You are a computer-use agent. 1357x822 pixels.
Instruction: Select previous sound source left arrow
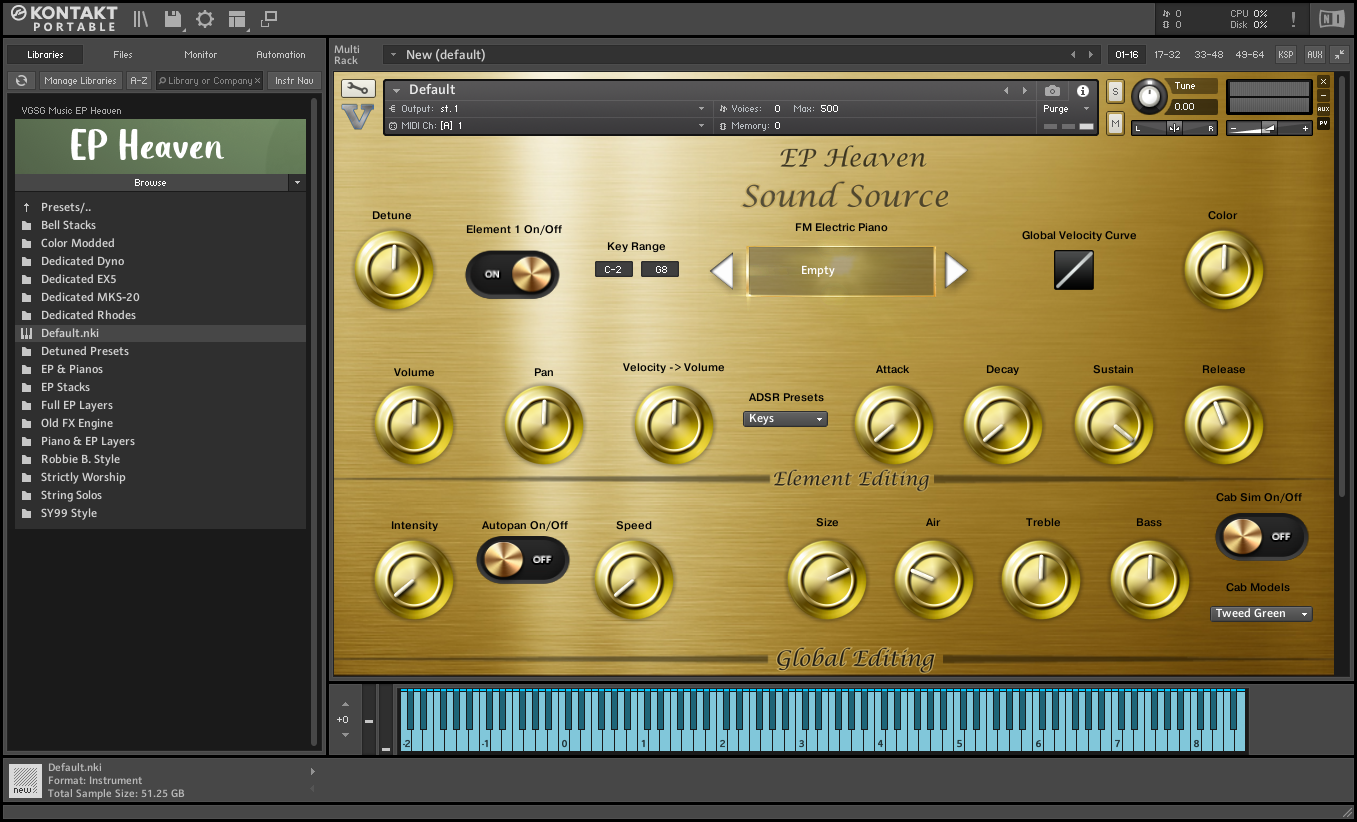pyautogui.click(x=722, y=271)
